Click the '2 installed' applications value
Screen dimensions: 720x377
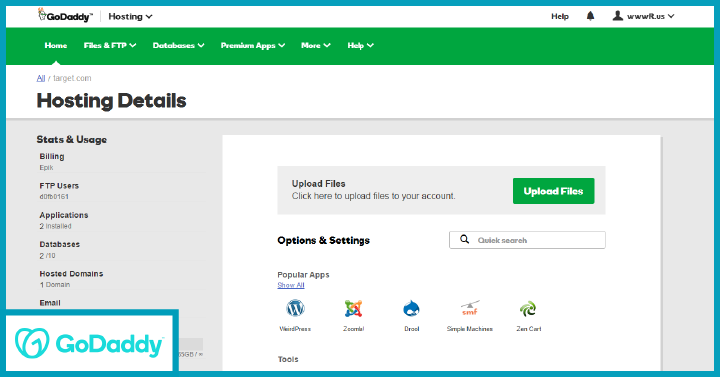(56, 226)
